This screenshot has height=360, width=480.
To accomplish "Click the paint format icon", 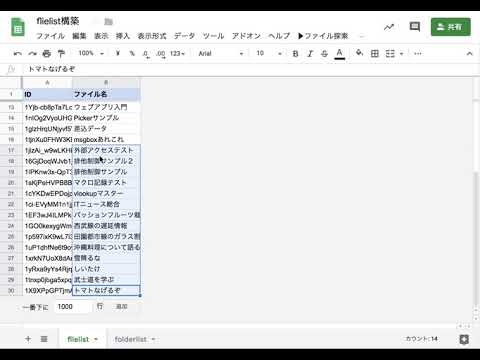I will coord(61,53).
